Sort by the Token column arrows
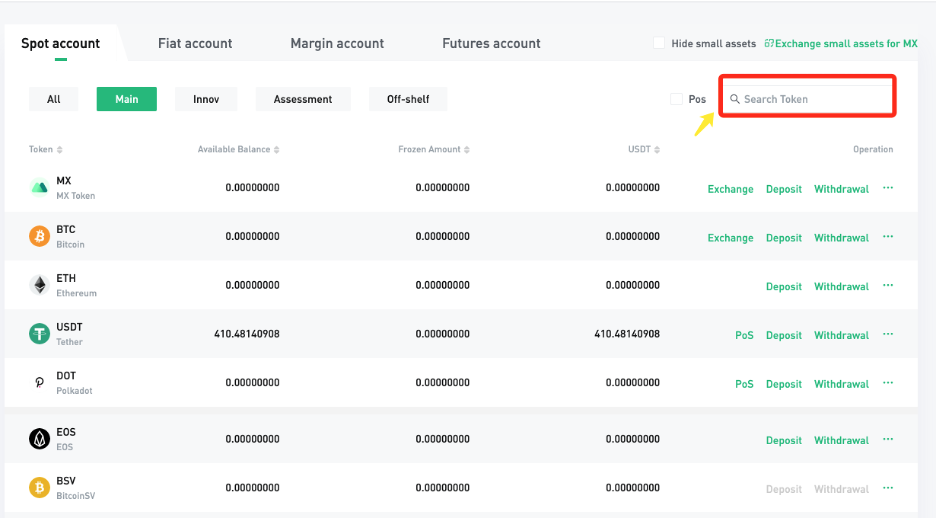Screen dimensions: 936x518 coord(60,150)
